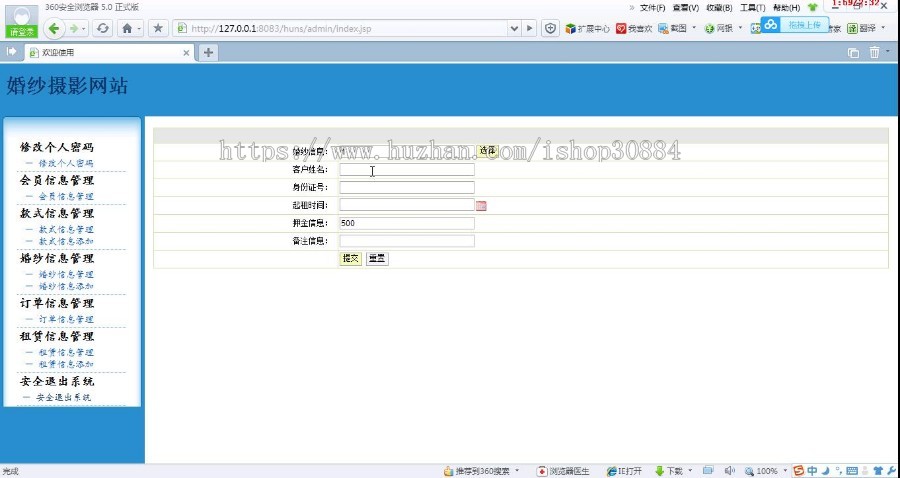Click the Sogou wrench settings icon
Viewport: 900px width, 478px height.
point(892,471)
